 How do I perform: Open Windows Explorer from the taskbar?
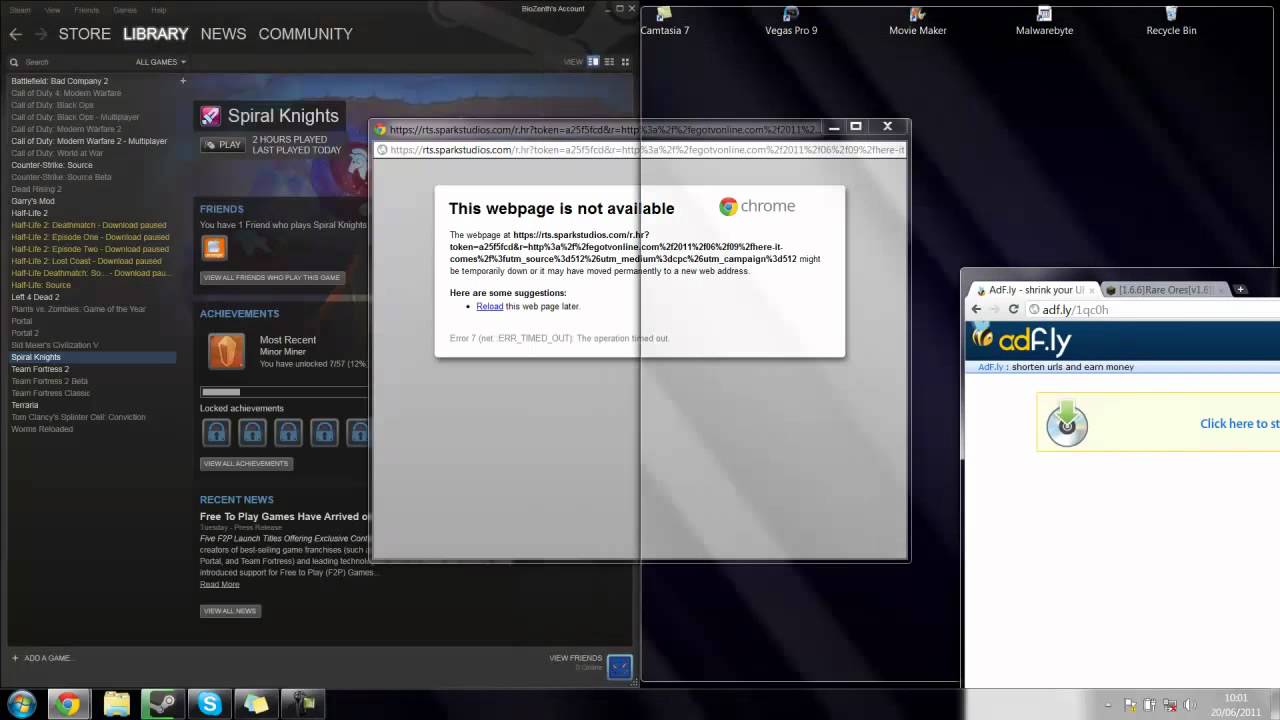click(116, 704)
